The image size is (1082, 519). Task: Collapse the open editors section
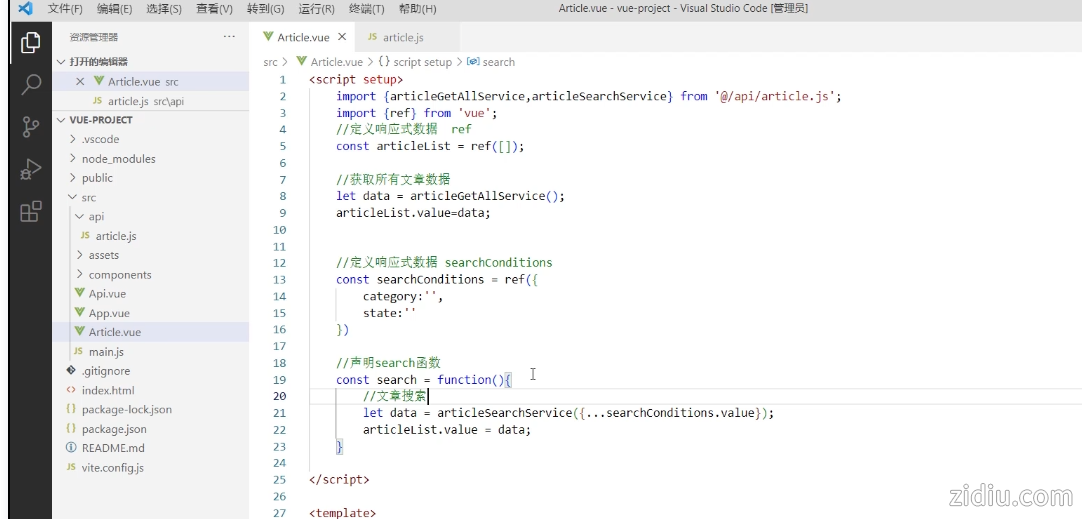[62, 62]
